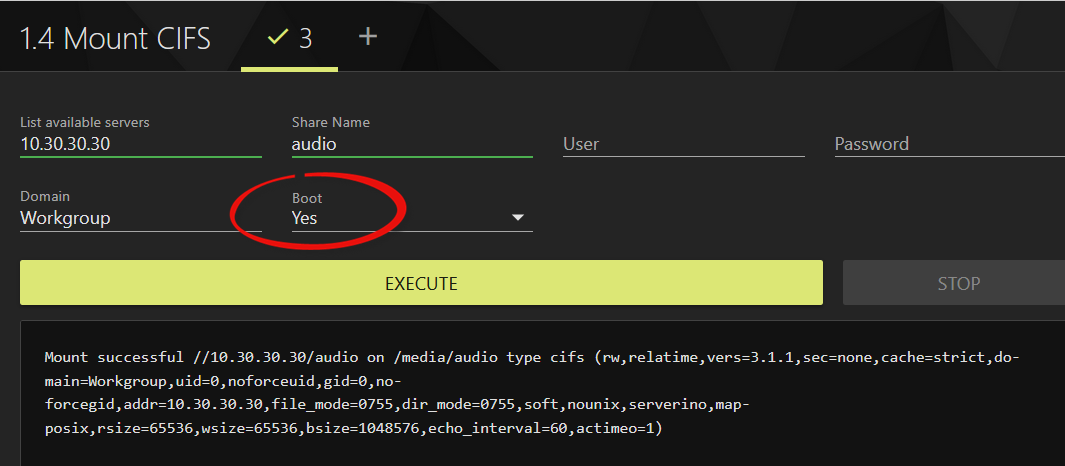The height and width of the screenshot is (466, 1065).
Task: Click the Domain label text
Action: pos(45,197)
